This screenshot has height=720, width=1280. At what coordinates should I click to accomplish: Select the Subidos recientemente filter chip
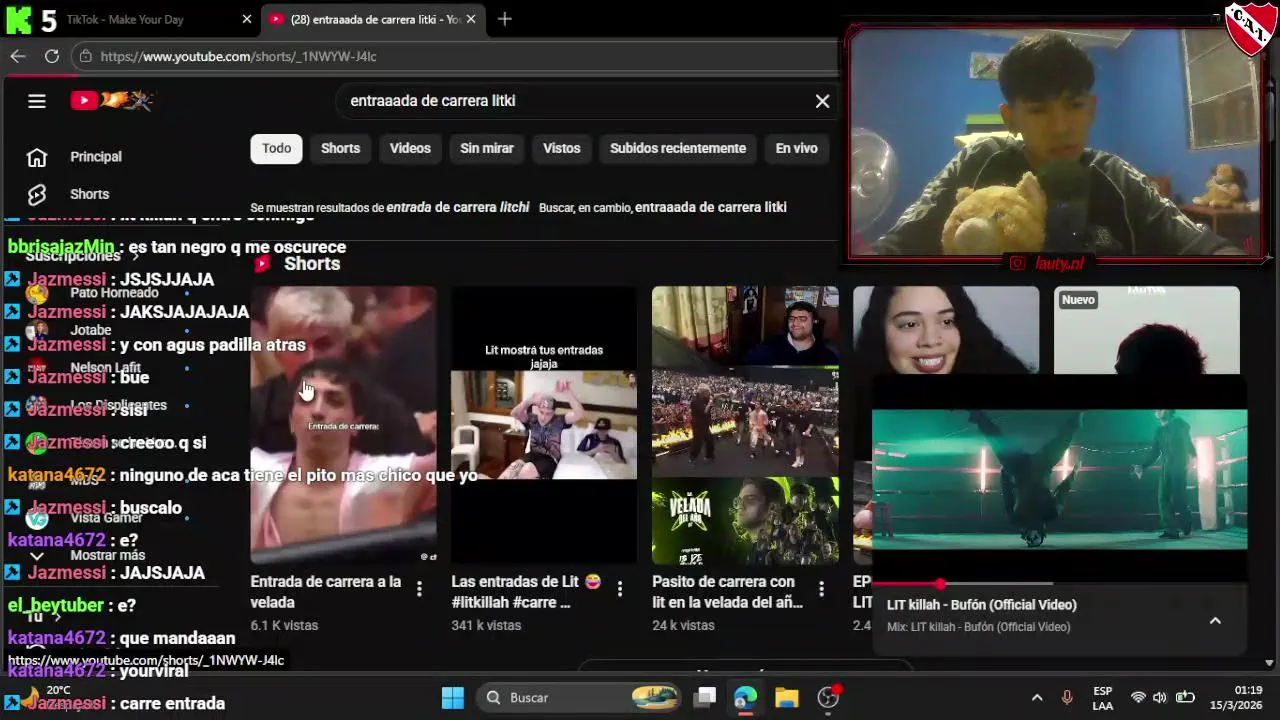(x=678, y=148)
